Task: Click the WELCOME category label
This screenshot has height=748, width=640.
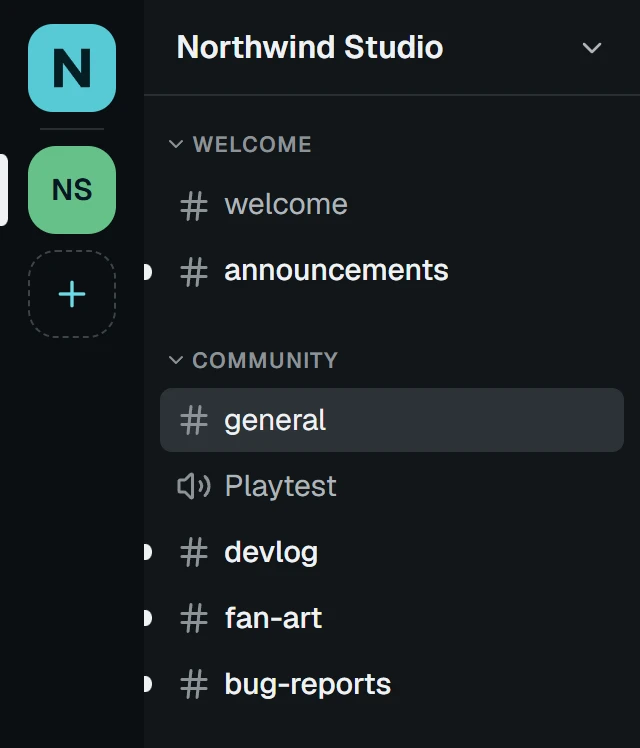Action: click(252, 145)
